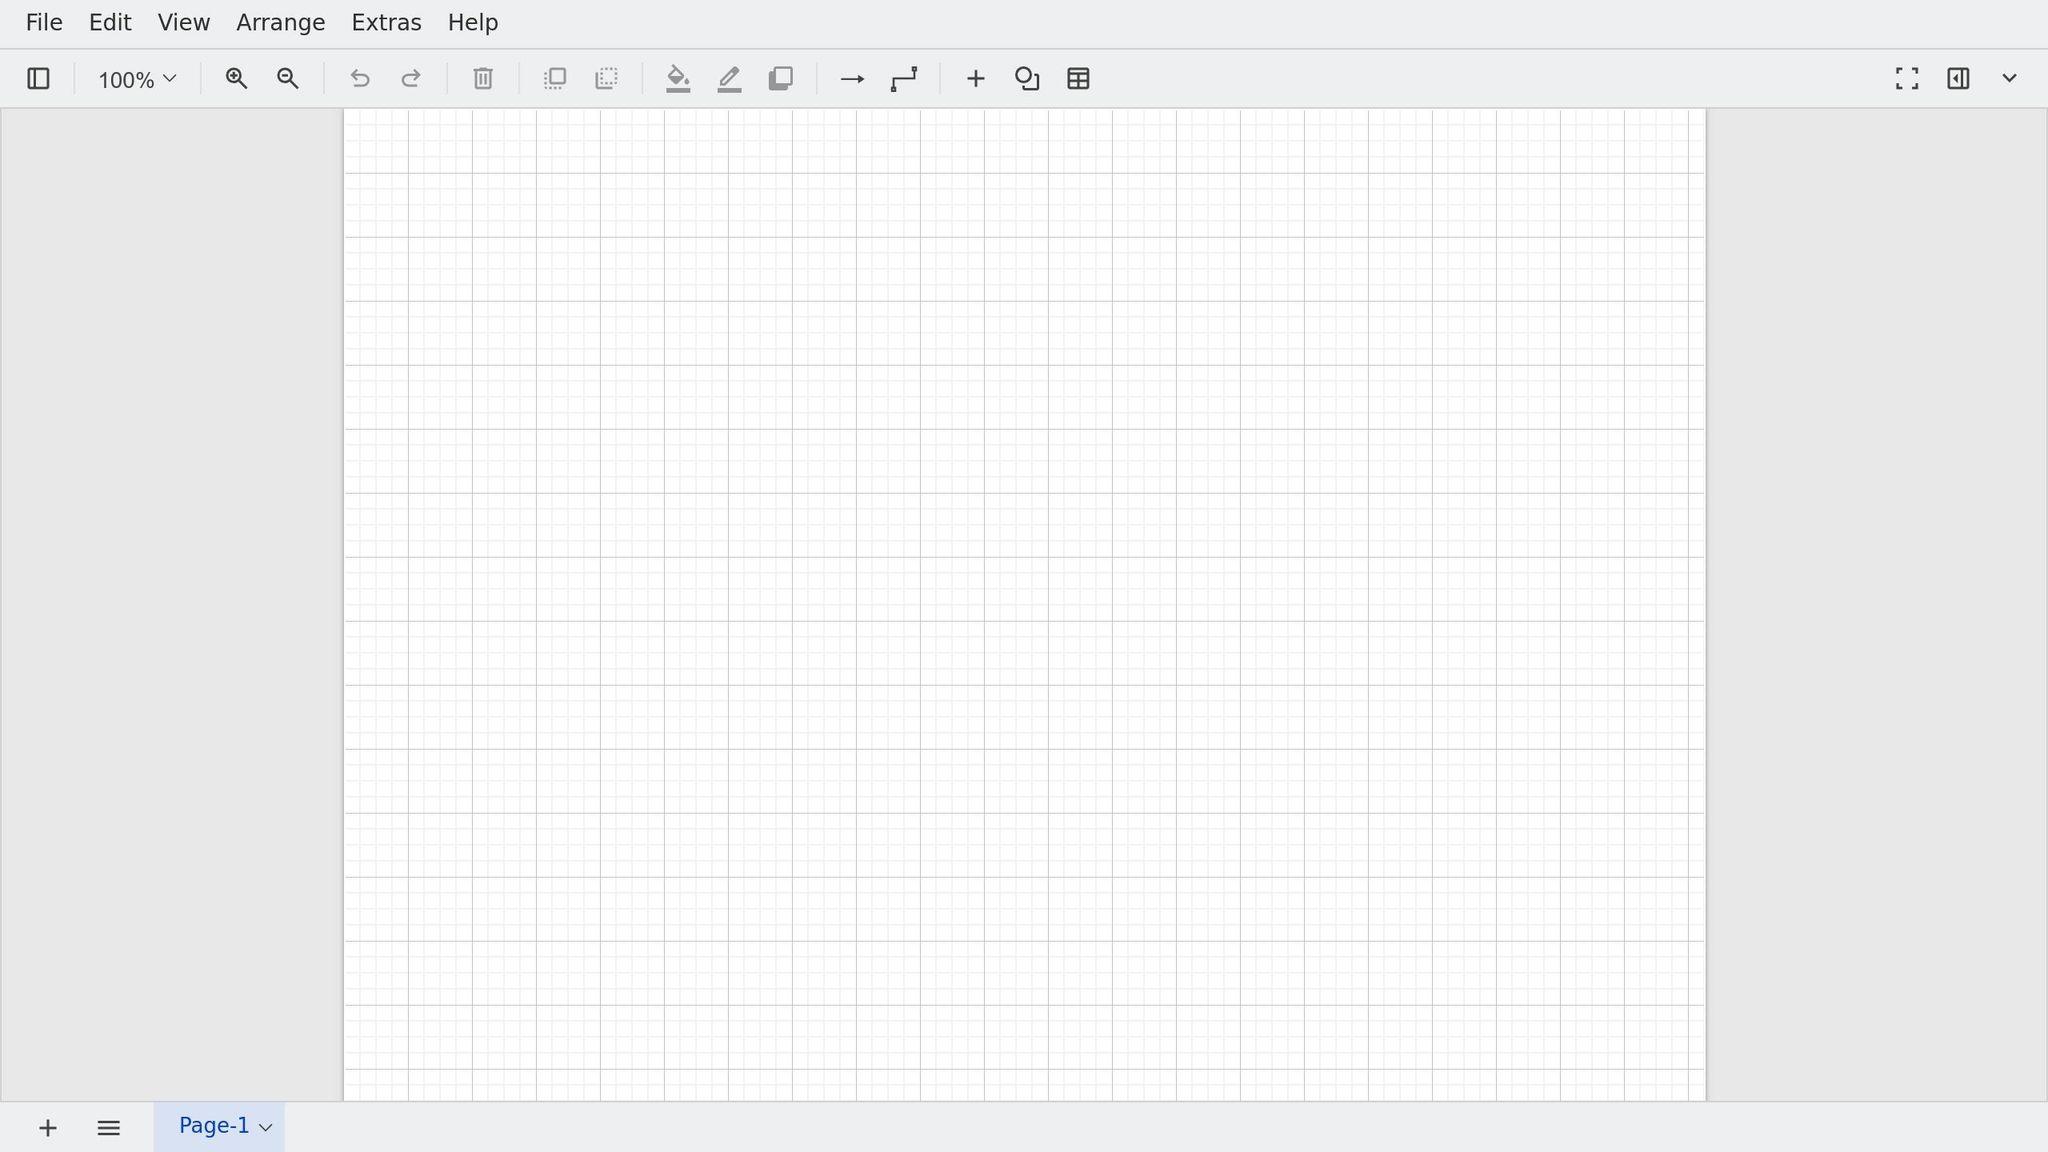
Task: Open the zoom level dropdown
Action: [135, 78]
